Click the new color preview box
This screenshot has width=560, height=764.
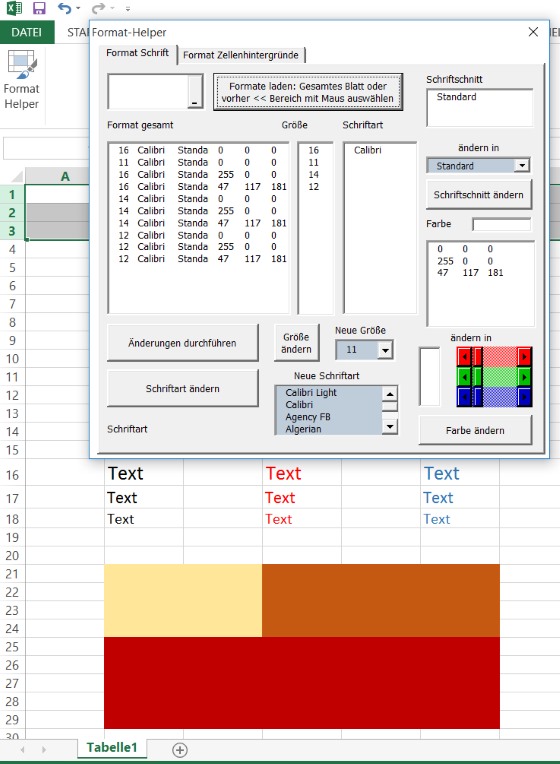(x=429, y=376)
